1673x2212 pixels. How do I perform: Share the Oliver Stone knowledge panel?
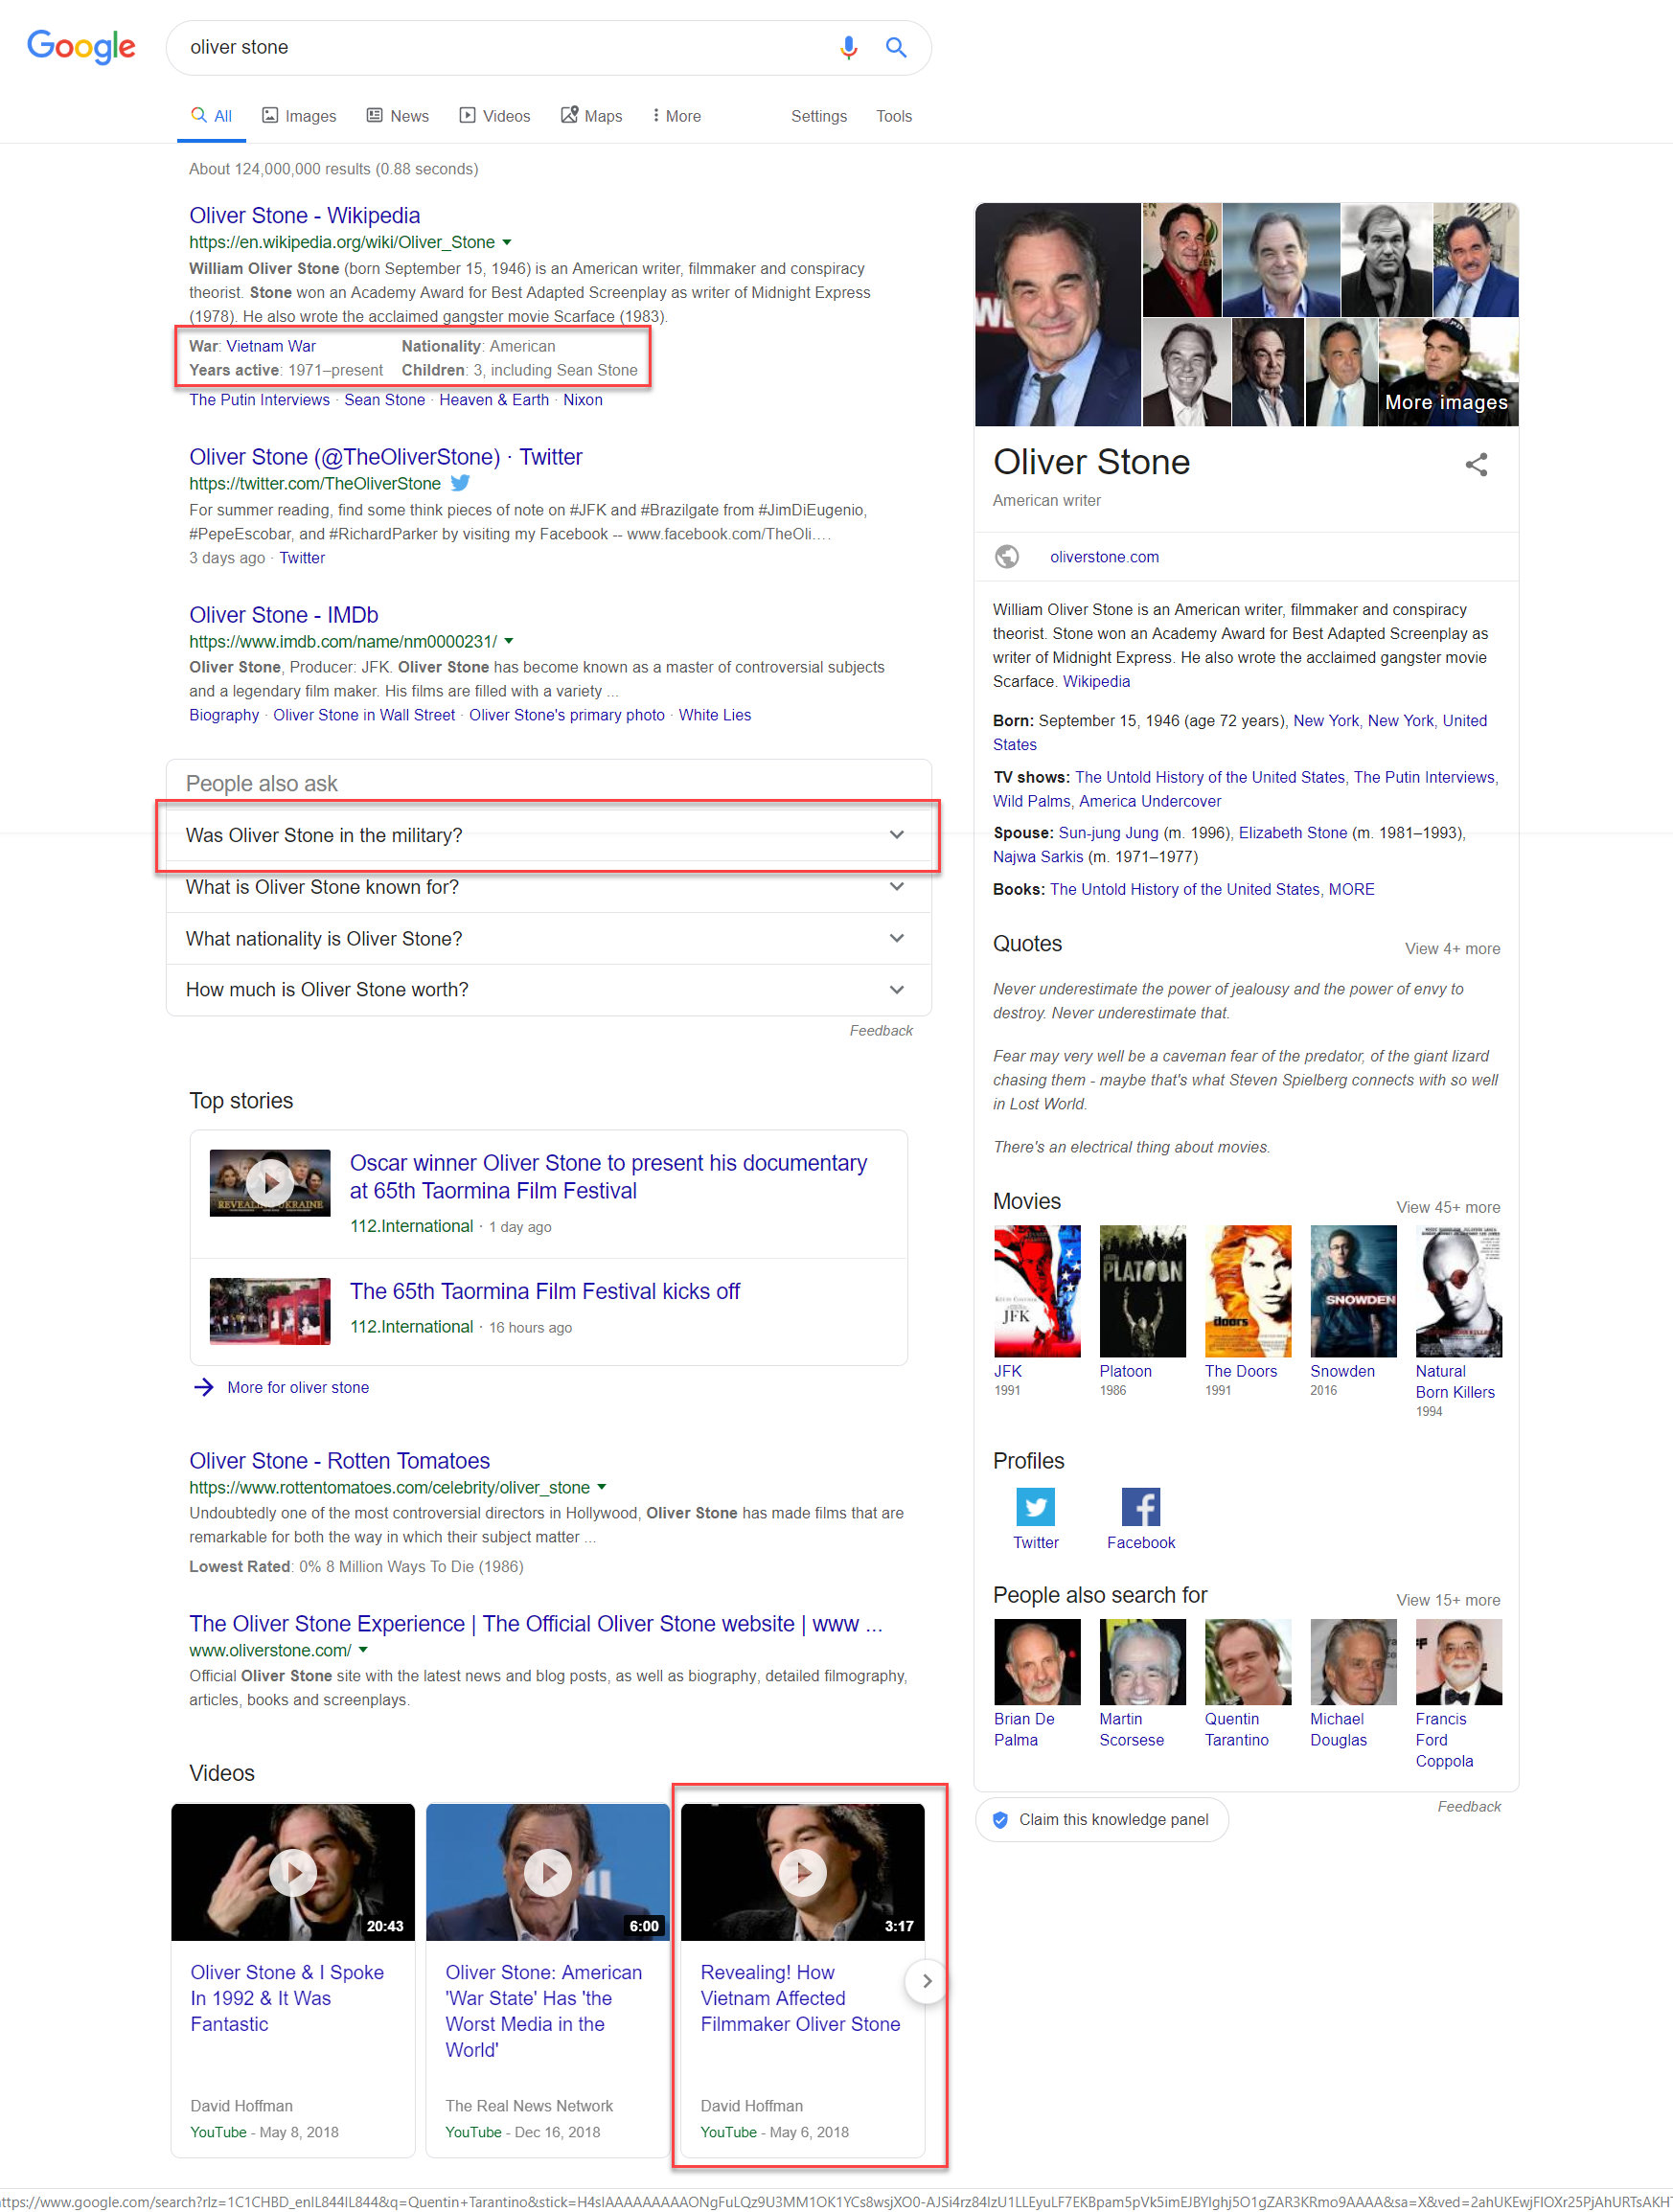[1476, 464]
